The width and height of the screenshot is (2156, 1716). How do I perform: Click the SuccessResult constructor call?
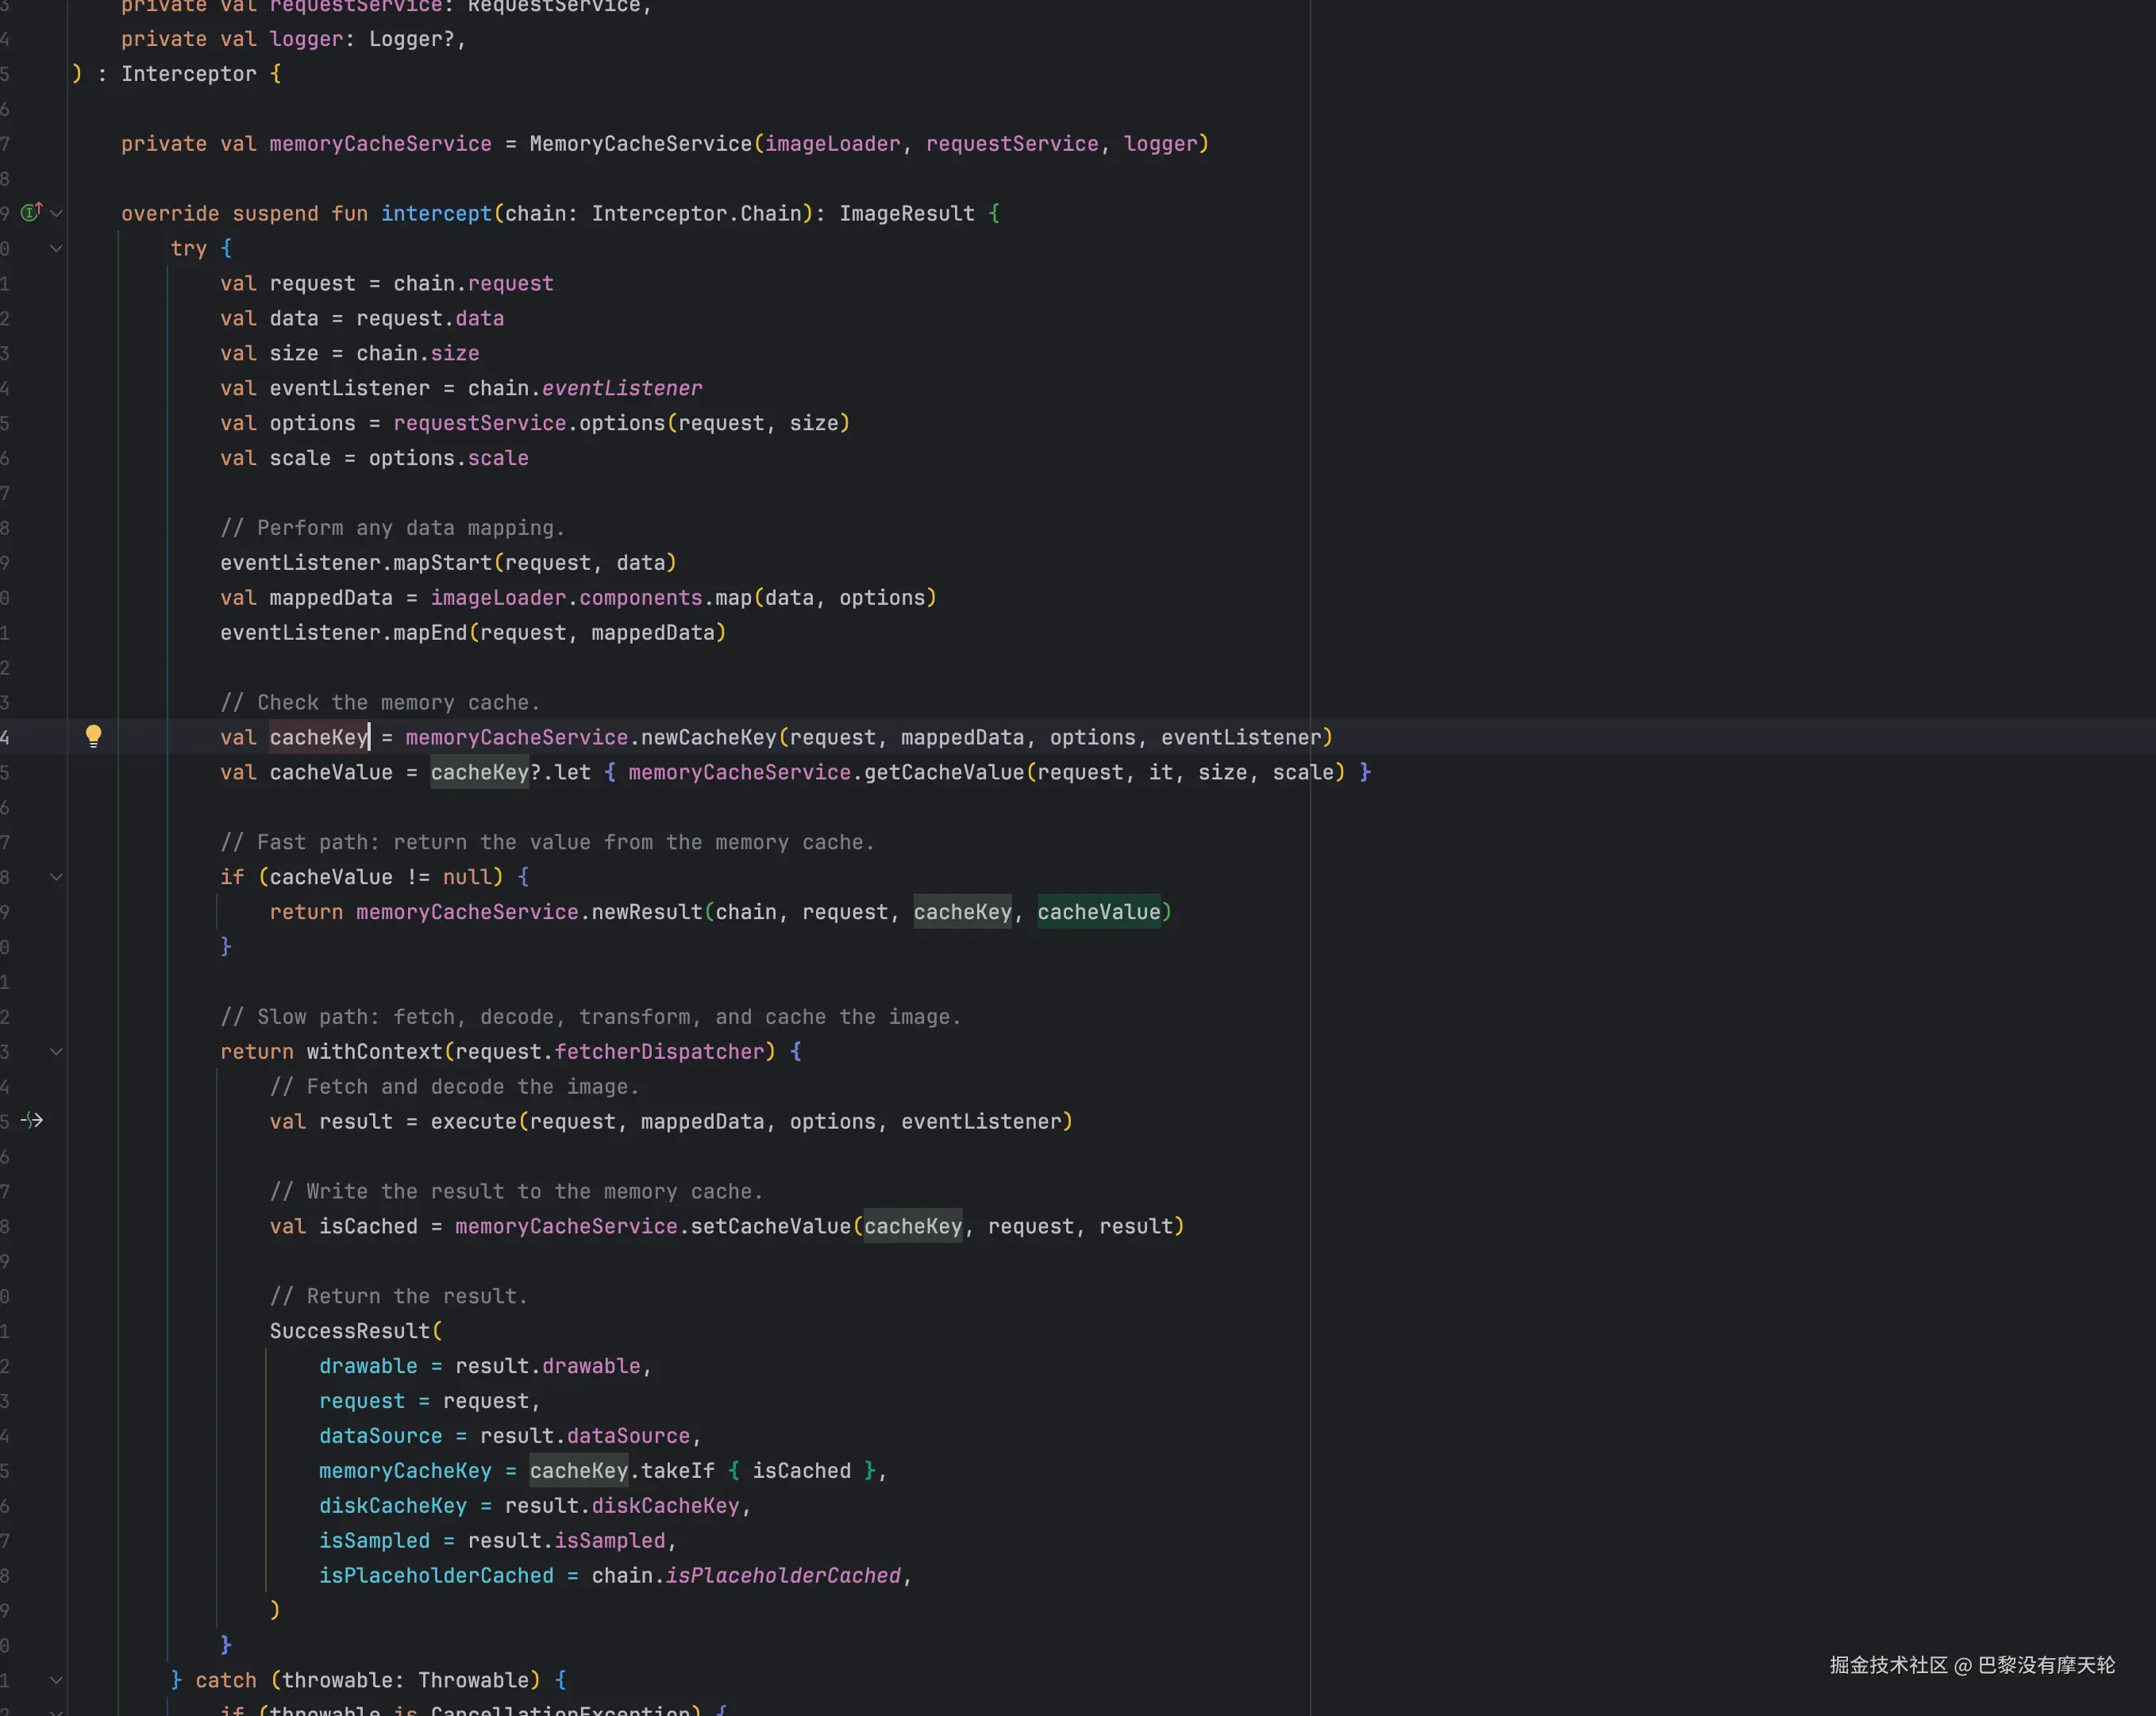point(349,1331)
